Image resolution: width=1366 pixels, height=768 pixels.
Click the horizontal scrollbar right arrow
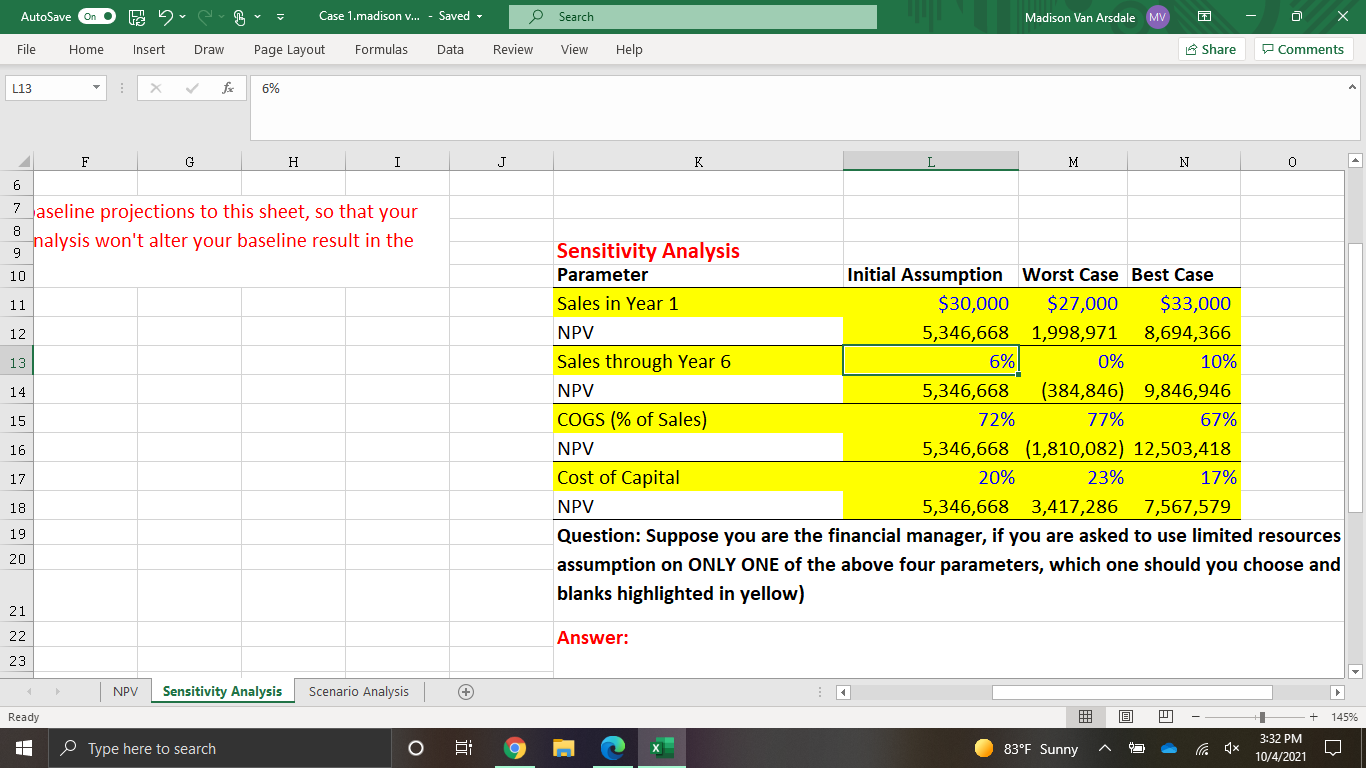(1338, 692)
